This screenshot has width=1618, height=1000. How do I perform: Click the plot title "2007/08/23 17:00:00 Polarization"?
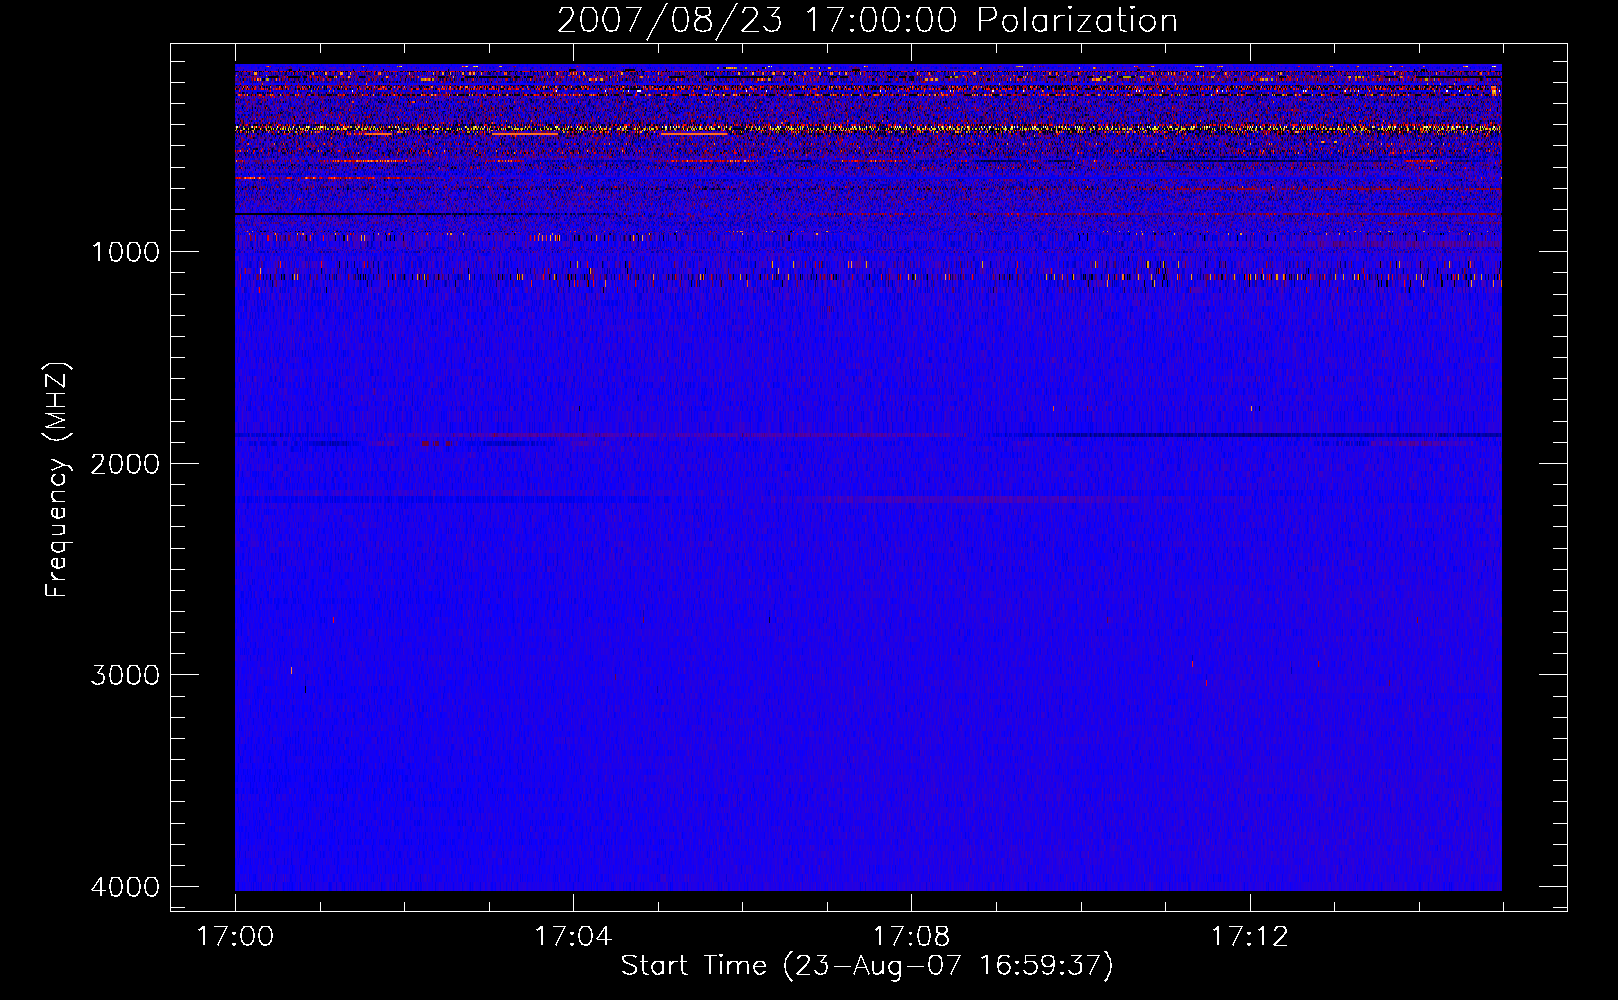[x=867, y=20]
